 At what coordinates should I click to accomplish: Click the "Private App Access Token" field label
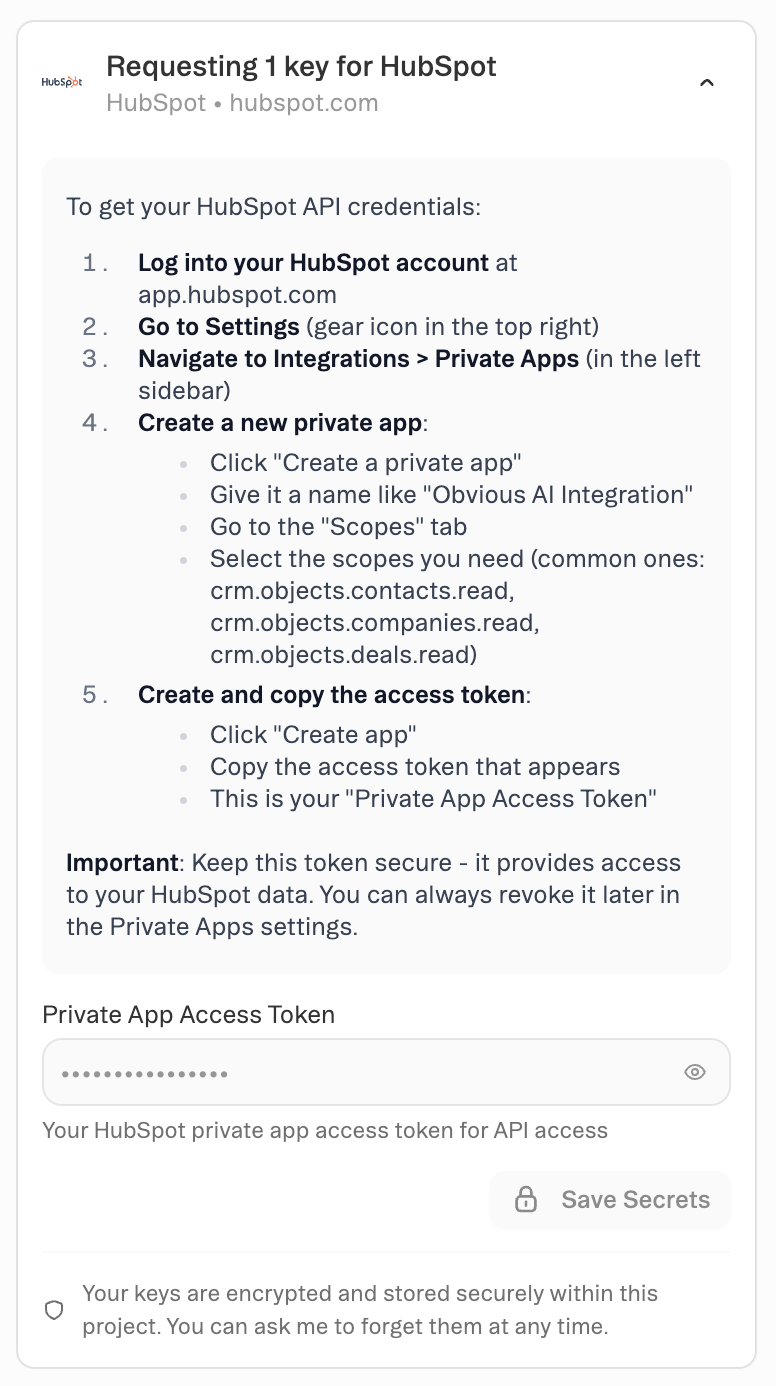pos(188,1014)
